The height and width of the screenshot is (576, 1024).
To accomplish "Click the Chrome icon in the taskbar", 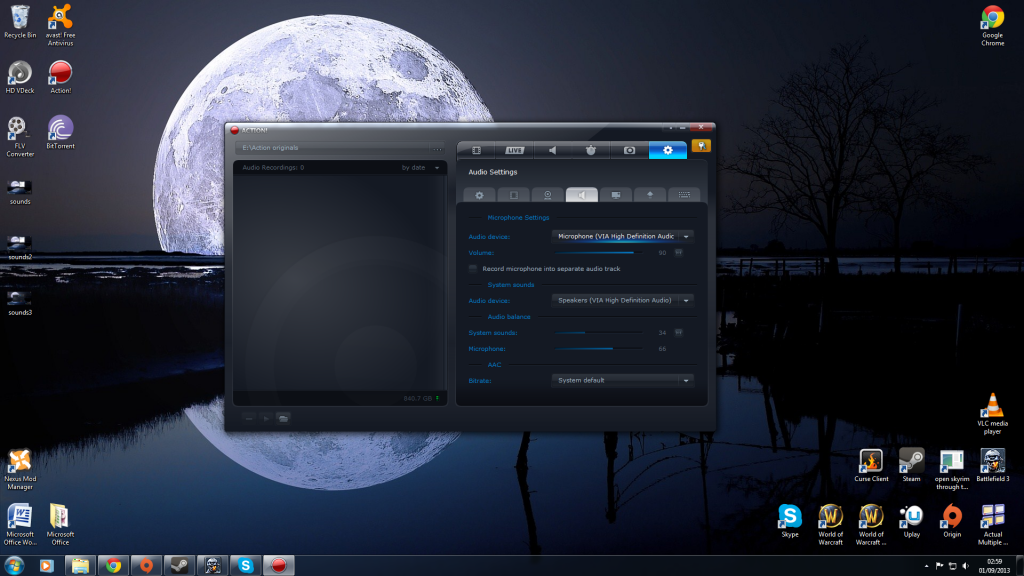I will pyautogui.click(x=114, y=566).
